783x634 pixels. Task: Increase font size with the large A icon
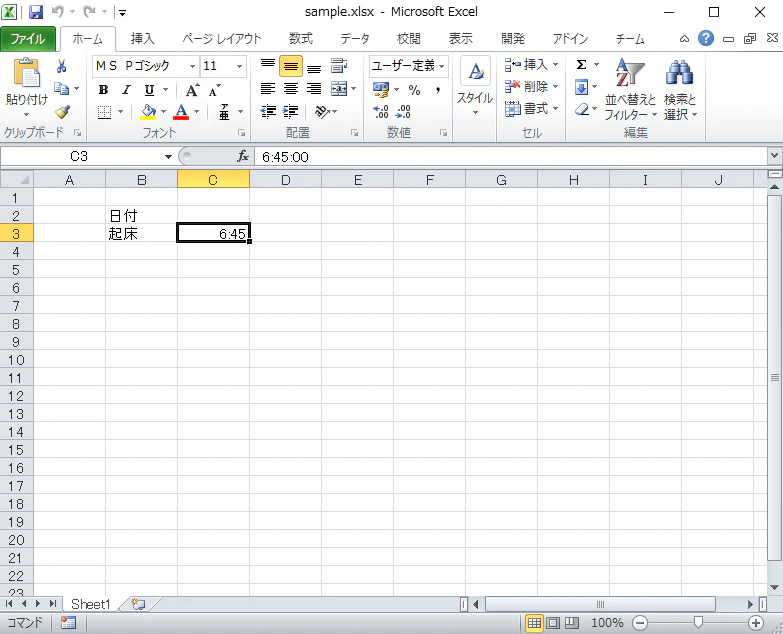192,90
